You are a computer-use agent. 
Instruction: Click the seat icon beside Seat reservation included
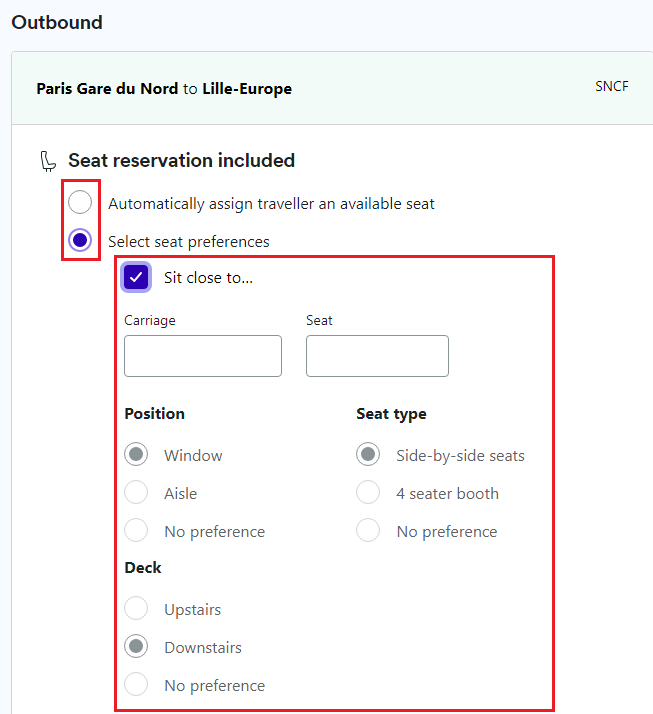click(x=48, y=161)
